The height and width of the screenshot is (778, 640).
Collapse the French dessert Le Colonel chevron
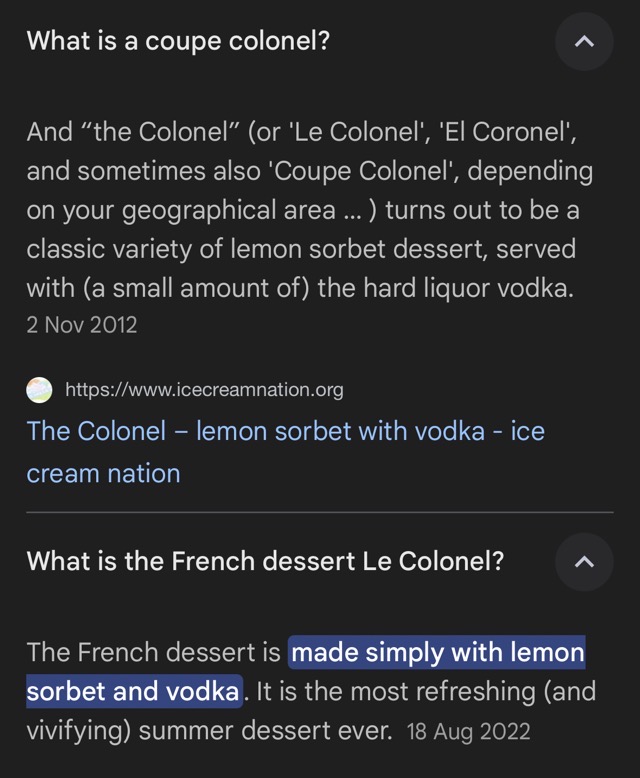(584, 561)
